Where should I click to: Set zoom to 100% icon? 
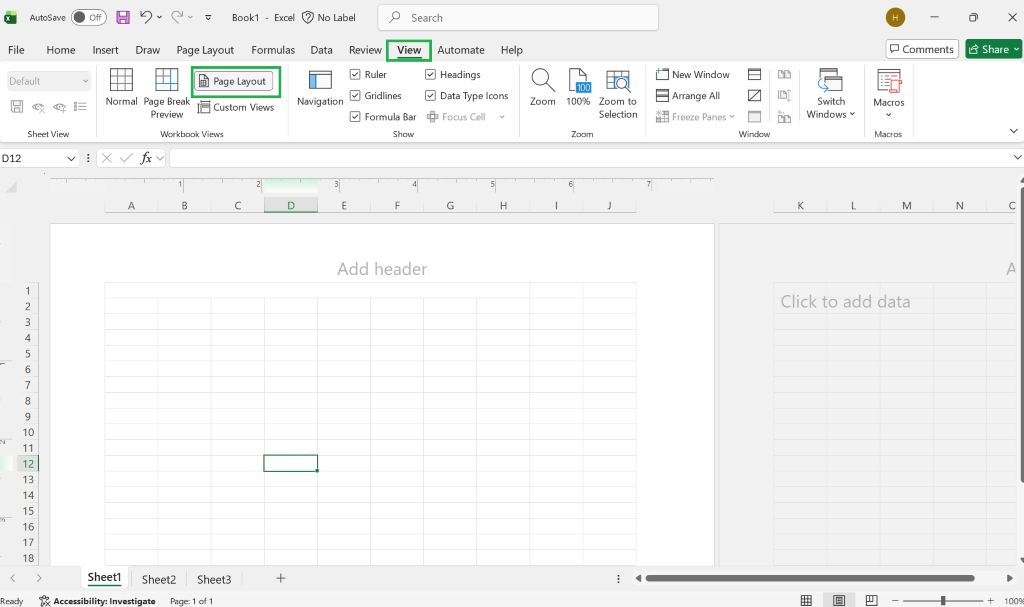click(579, 80)
